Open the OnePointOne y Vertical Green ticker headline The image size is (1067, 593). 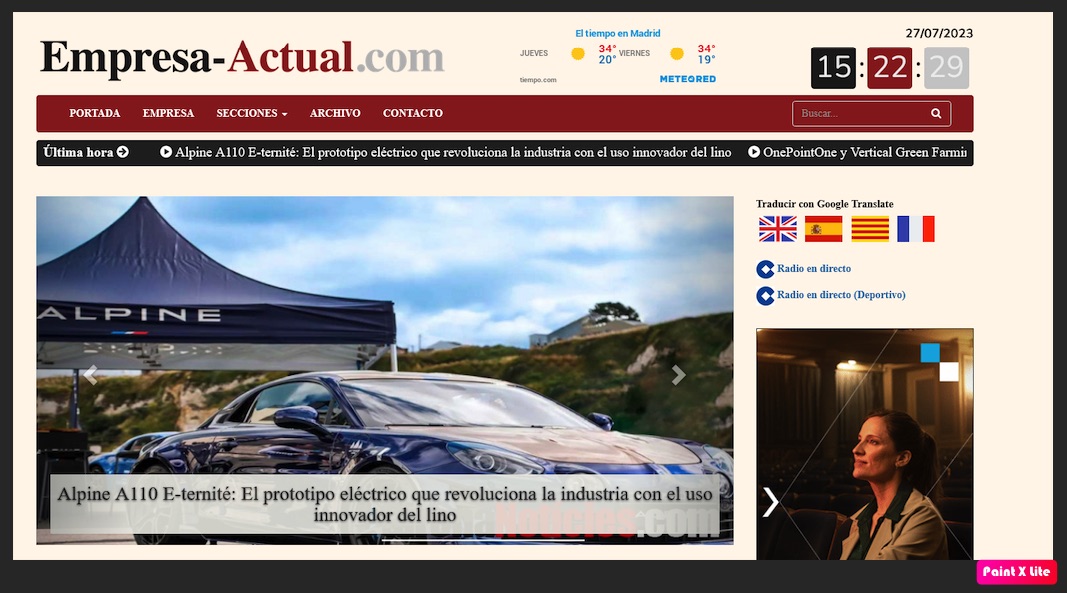point(865,153)
